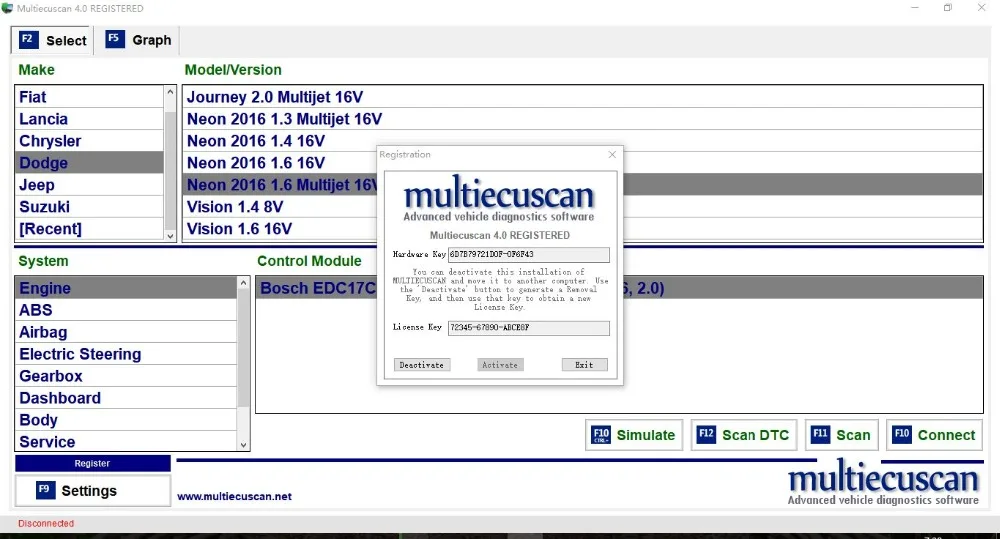Click the Register button
Viewport: 1000px width, 539px height.
tap(93, 463)
